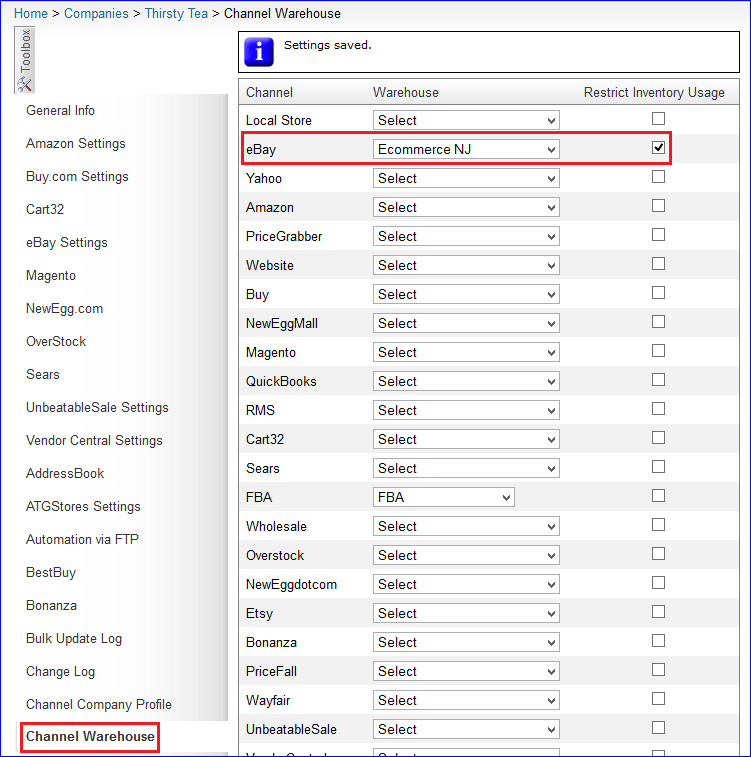Click the Settings saved message
Image resolution: width=751 pixels, height=757 pixels.
tap(328, 45)
